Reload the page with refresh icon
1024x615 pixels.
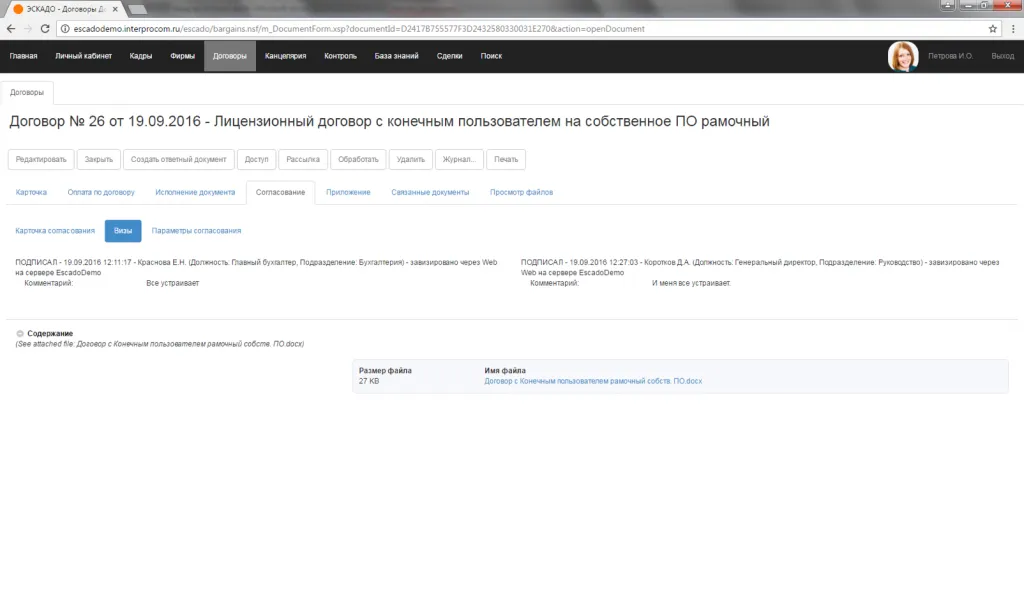pos(45,29)
